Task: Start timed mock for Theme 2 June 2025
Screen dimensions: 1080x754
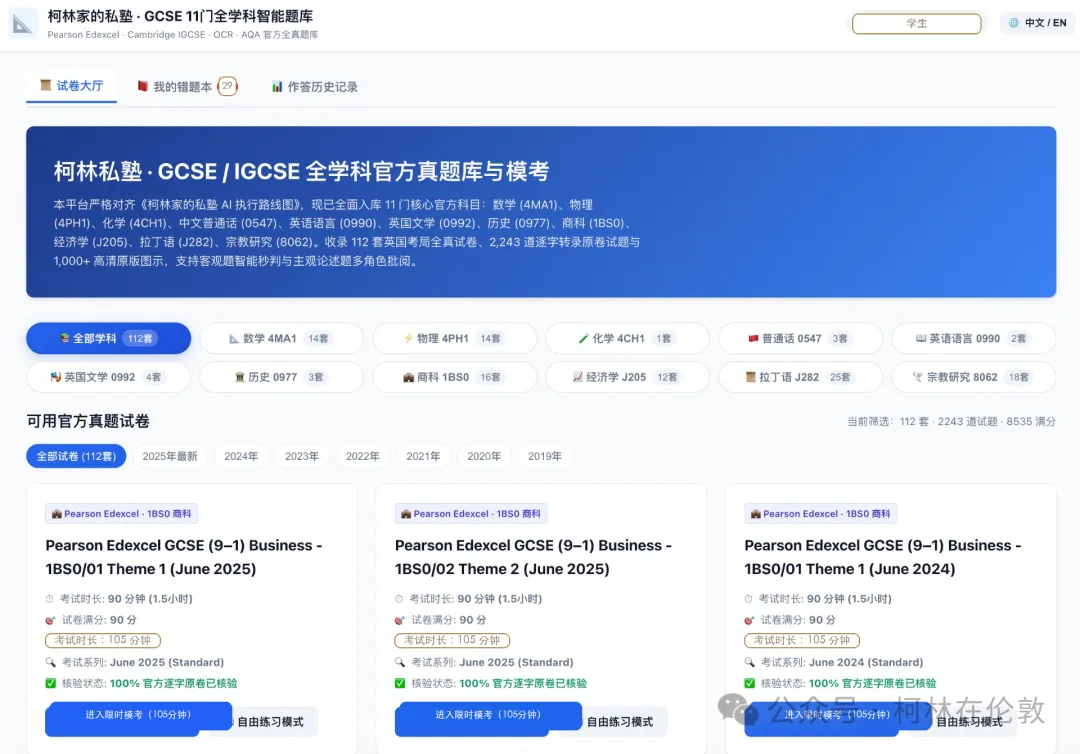Action: [x=488, y=718]
